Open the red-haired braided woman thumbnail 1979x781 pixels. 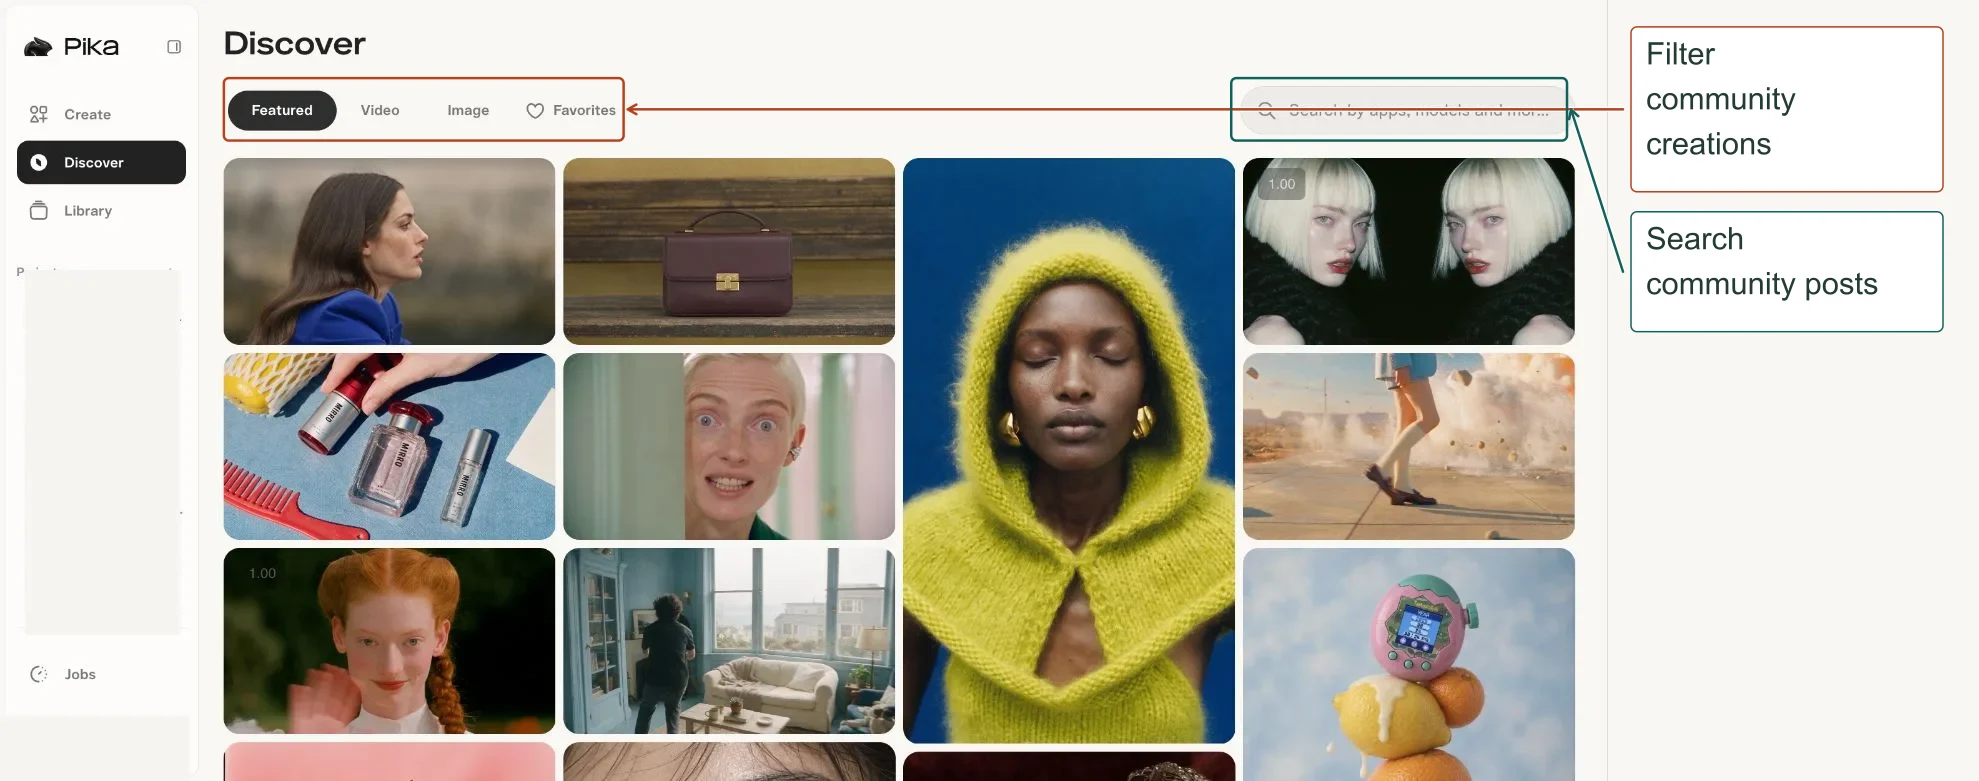point(389,641)
